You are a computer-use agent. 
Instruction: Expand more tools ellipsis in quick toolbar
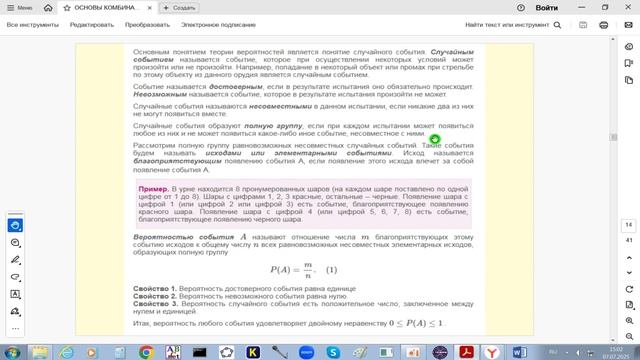tap(15, 329)
